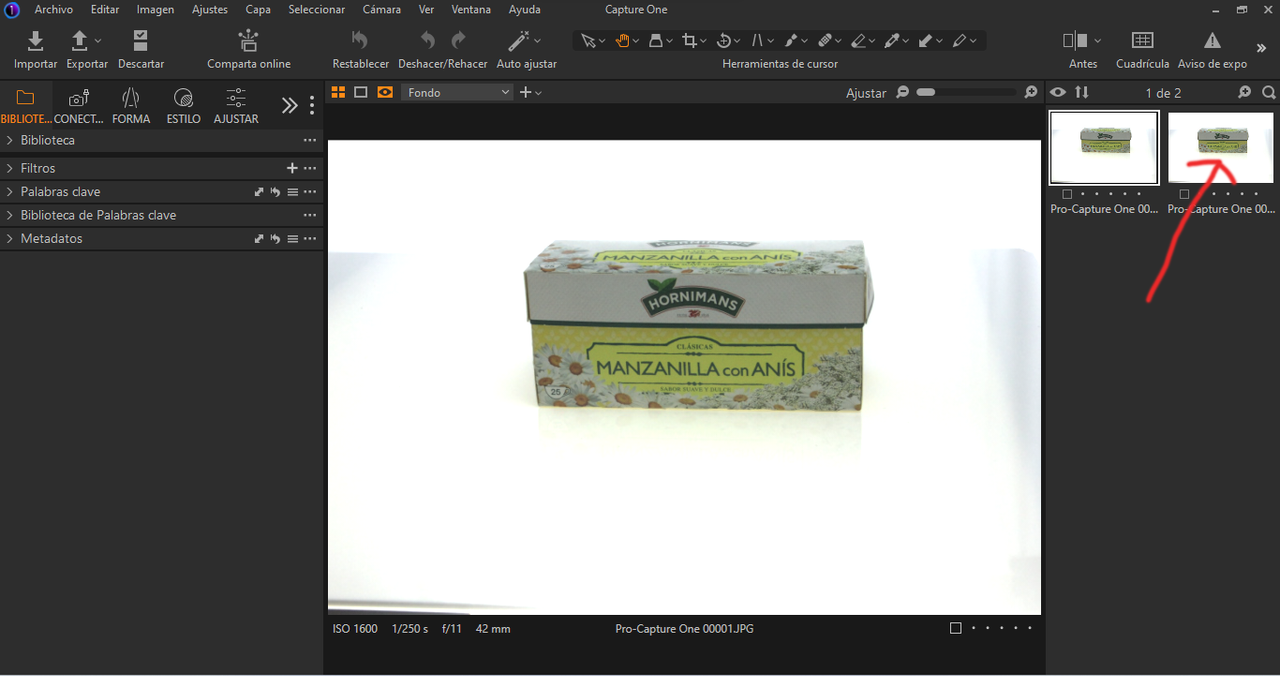
Task: Select the Annotations pencil tool
Action: [x=959, y=41]
